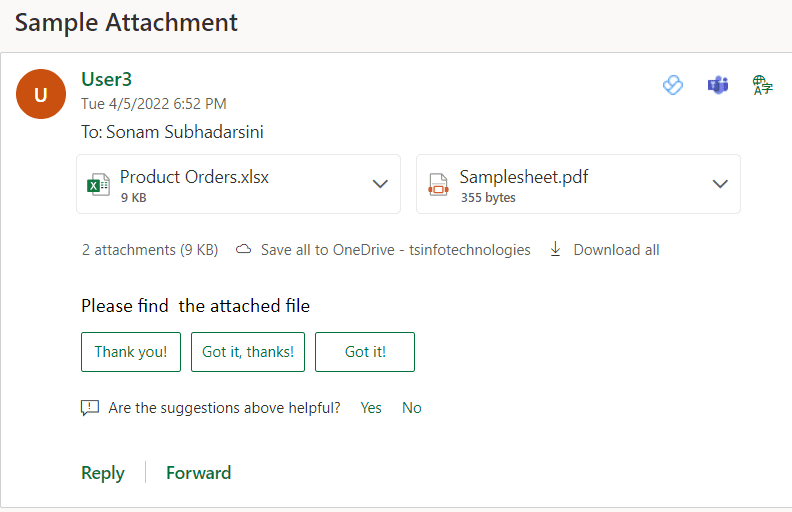792x512 pixels.
Task: Click the PDF icon on Samplesheet.pdf
Action: 438,184
